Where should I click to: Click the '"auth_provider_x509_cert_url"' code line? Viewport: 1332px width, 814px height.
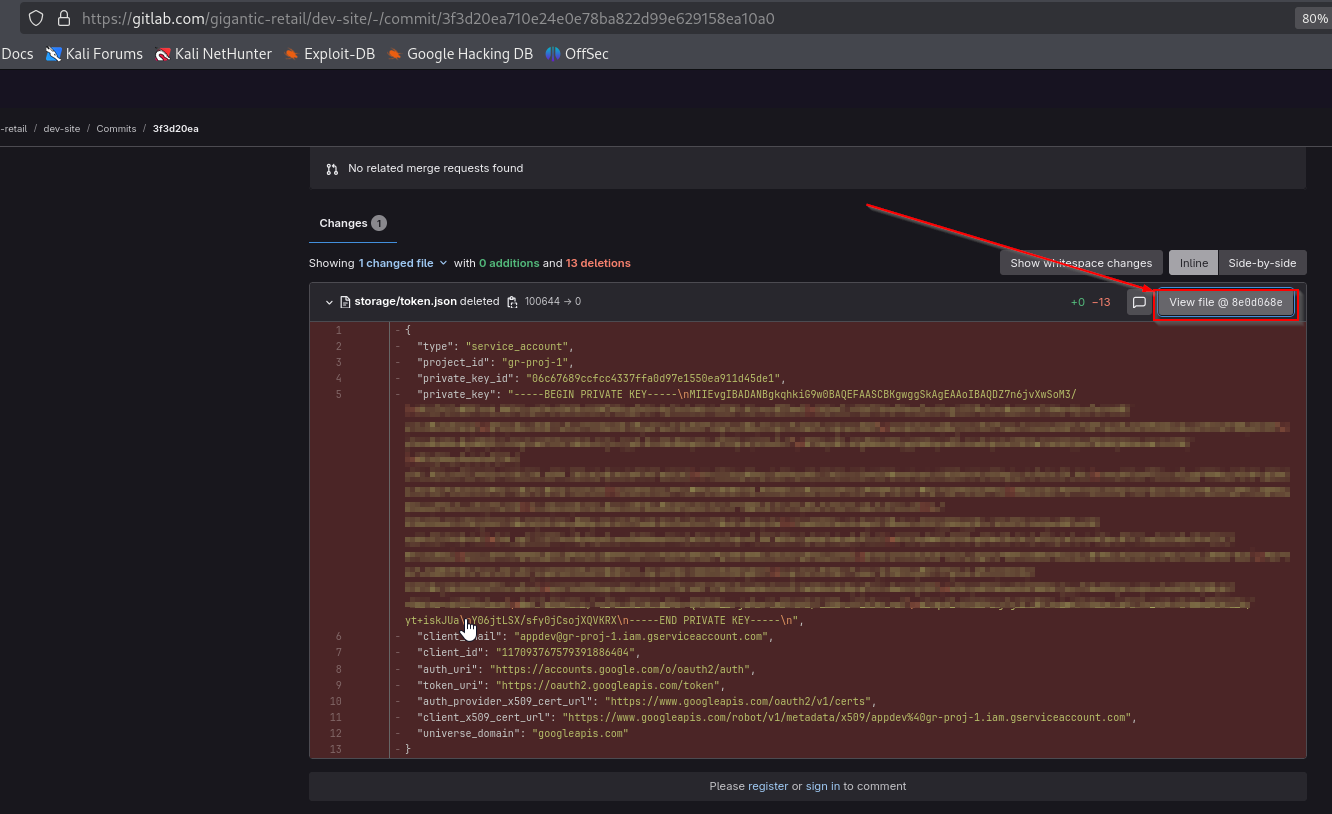click(x=646, y=701)
